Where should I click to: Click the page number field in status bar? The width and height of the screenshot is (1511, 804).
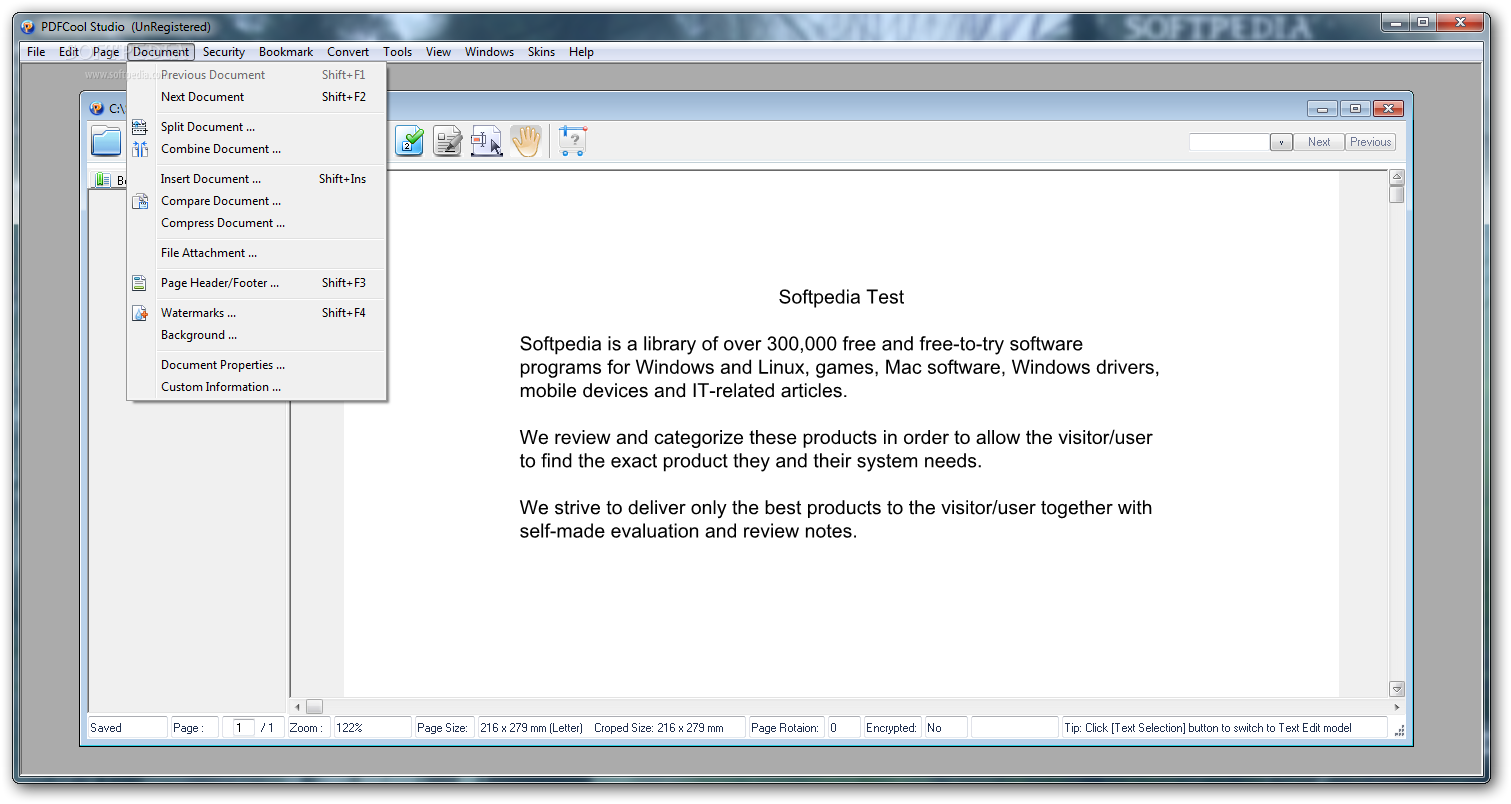click(243, 728)
